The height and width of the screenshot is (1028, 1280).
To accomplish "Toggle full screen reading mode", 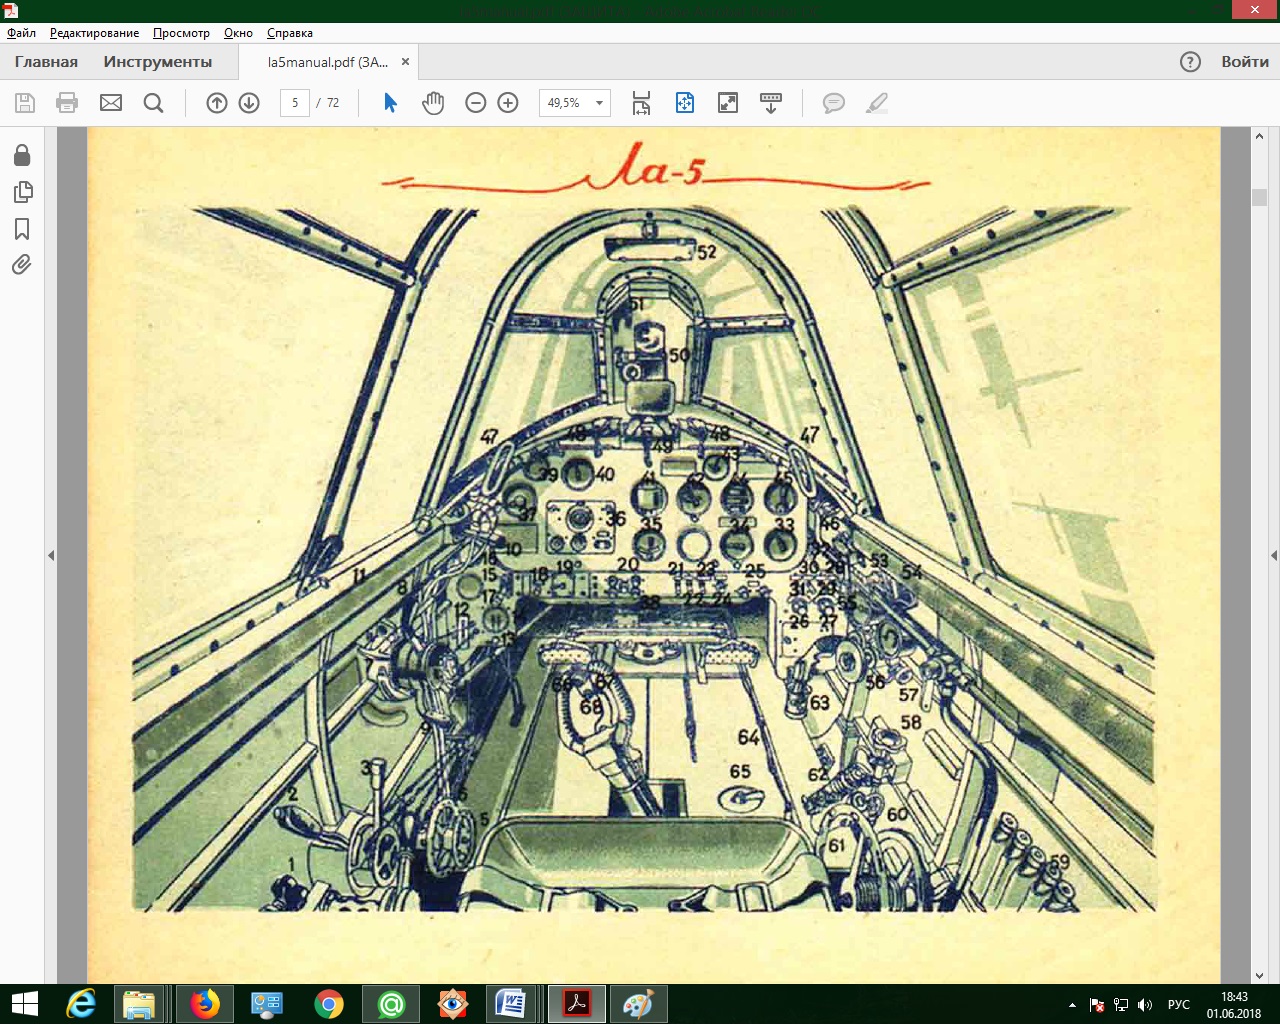I will (728, 103).
